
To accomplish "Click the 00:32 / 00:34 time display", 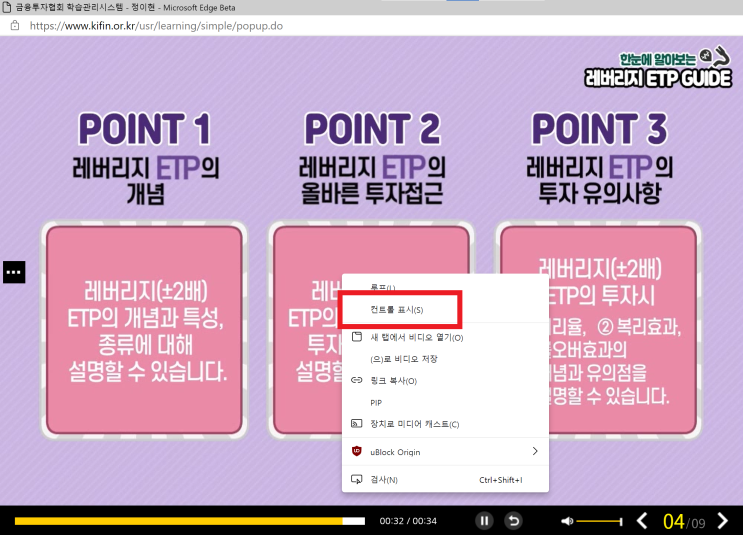I will (x=408, y=521).
